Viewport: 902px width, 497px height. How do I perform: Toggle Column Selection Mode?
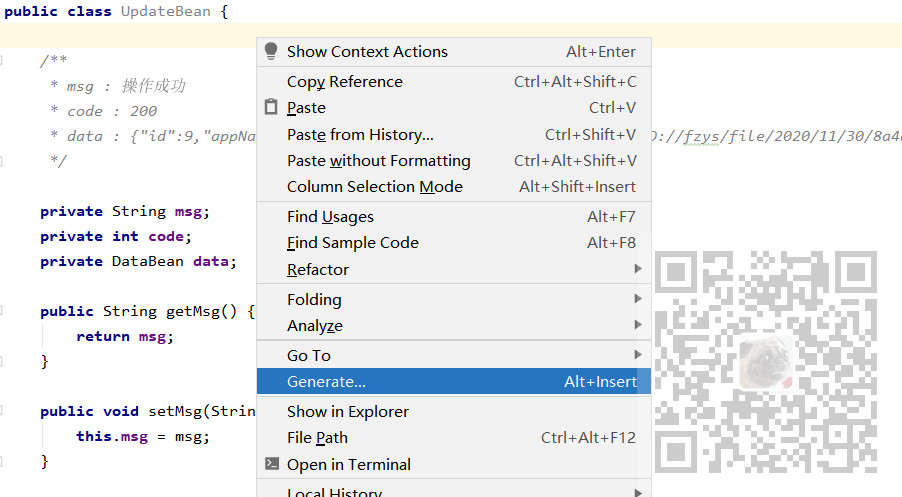point(374,187)
